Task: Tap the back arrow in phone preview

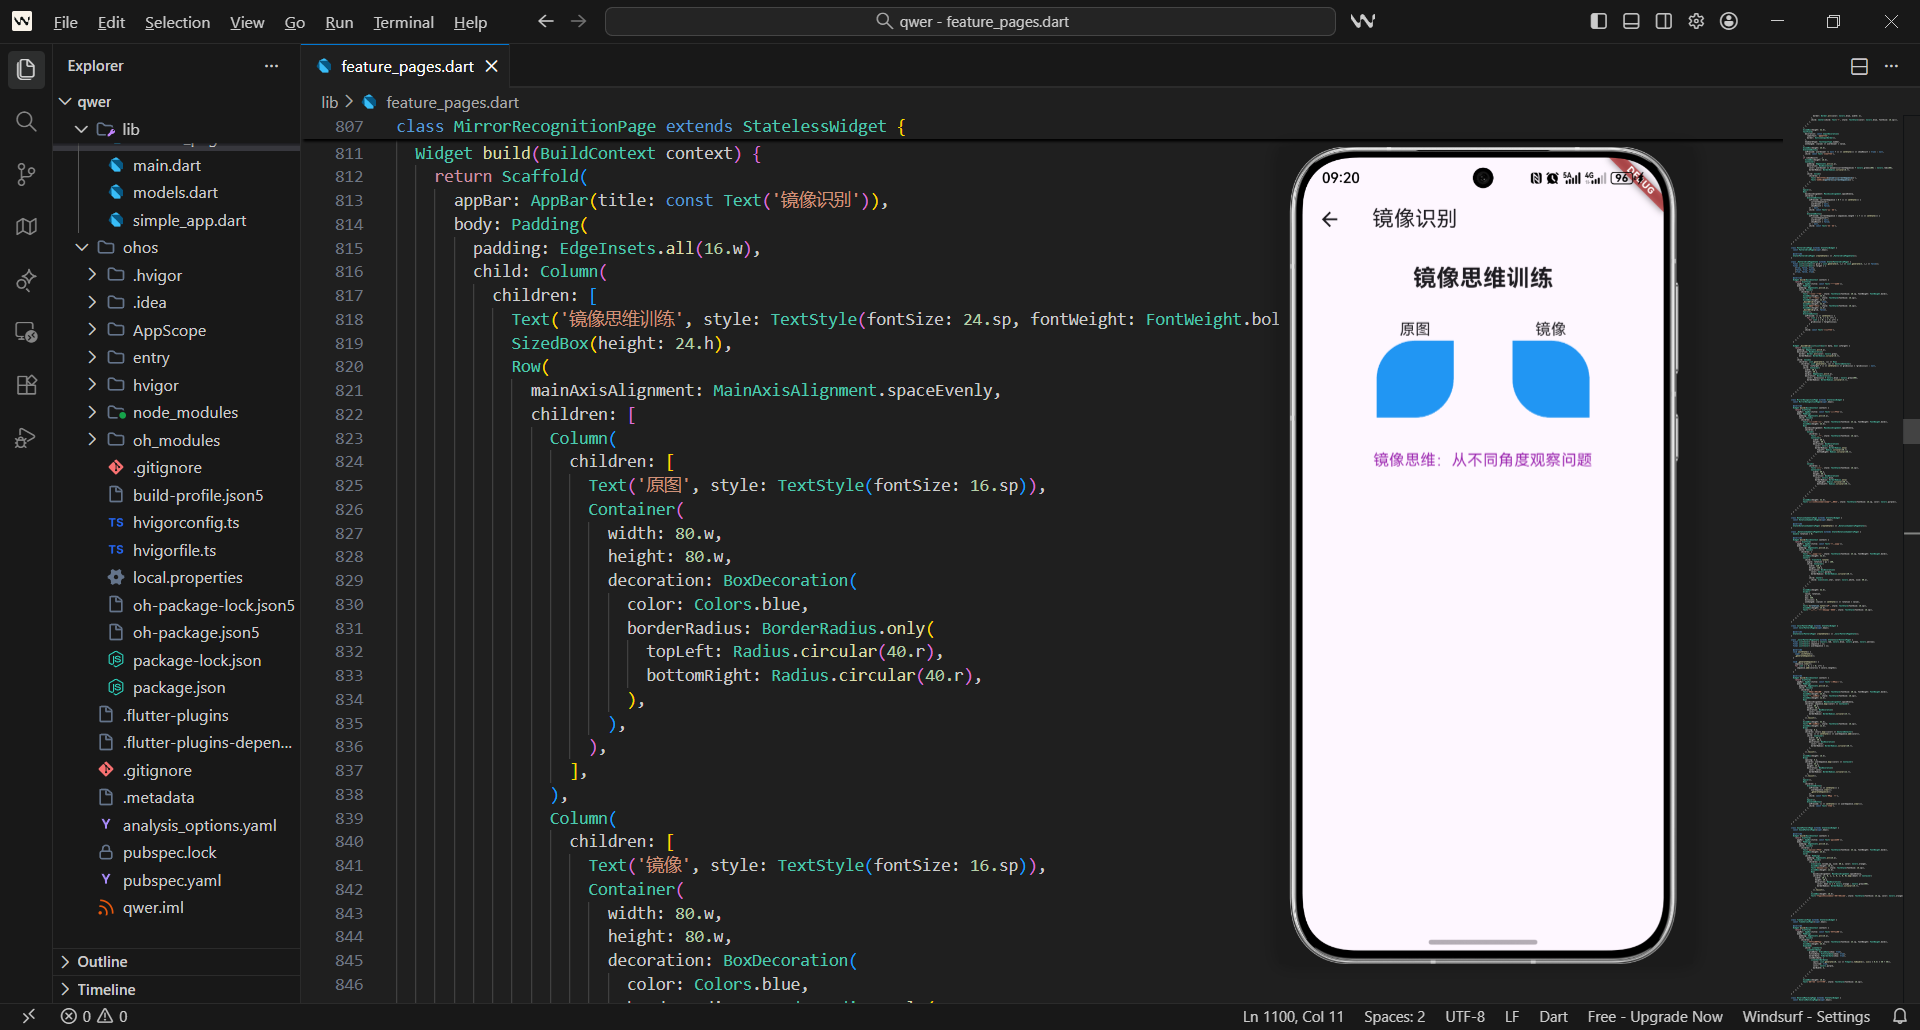Action: [x=1329, y=219]
